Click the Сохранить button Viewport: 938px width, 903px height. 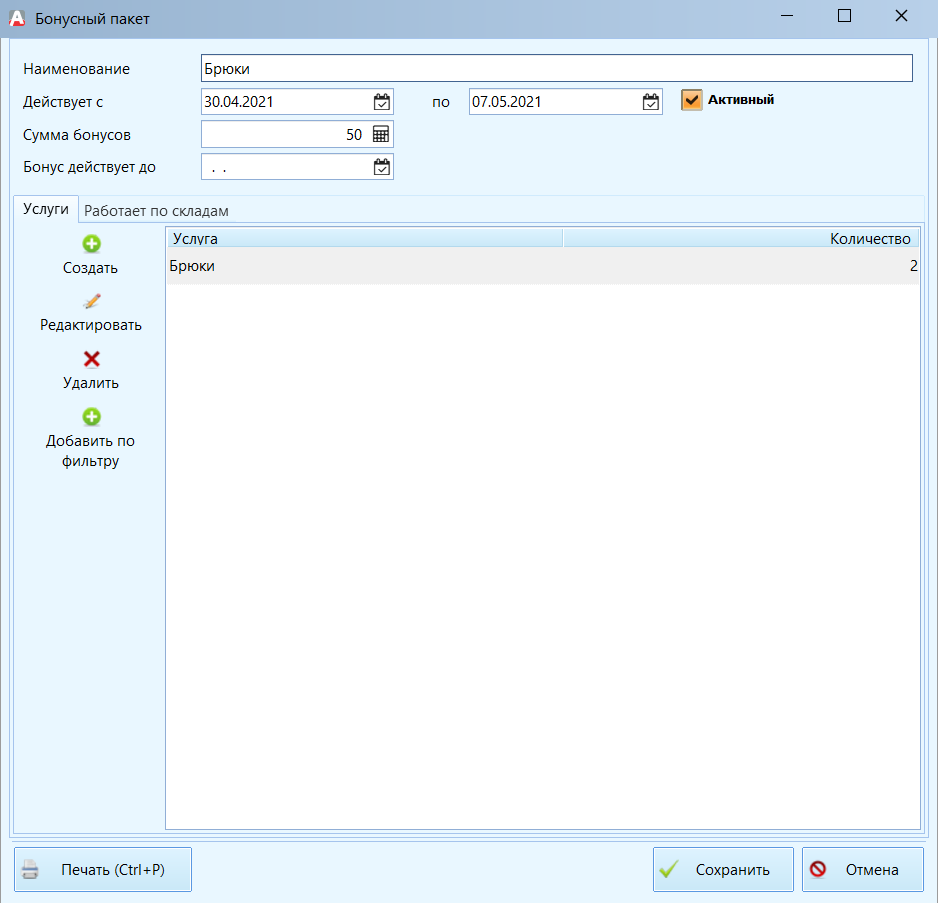(x=723, y=869)
